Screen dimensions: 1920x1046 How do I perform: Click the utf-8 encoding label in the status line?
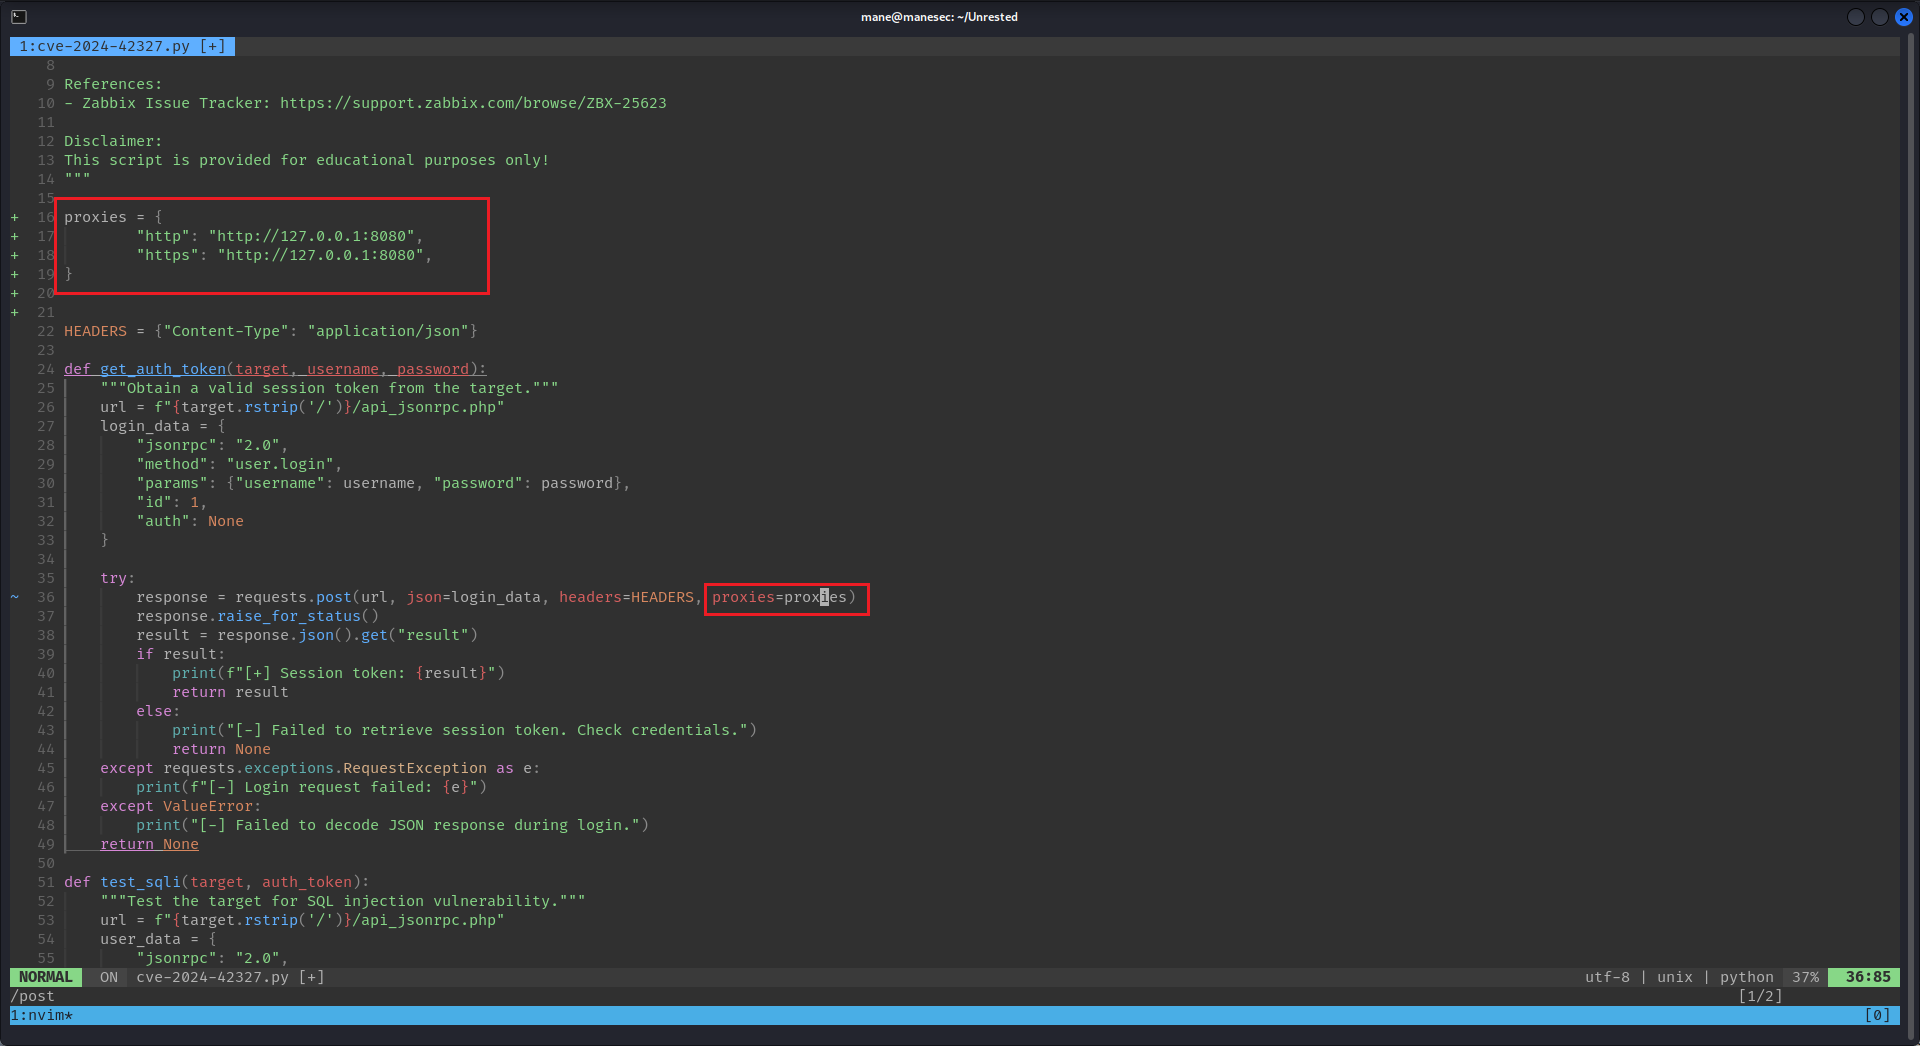pos(1607,977)
